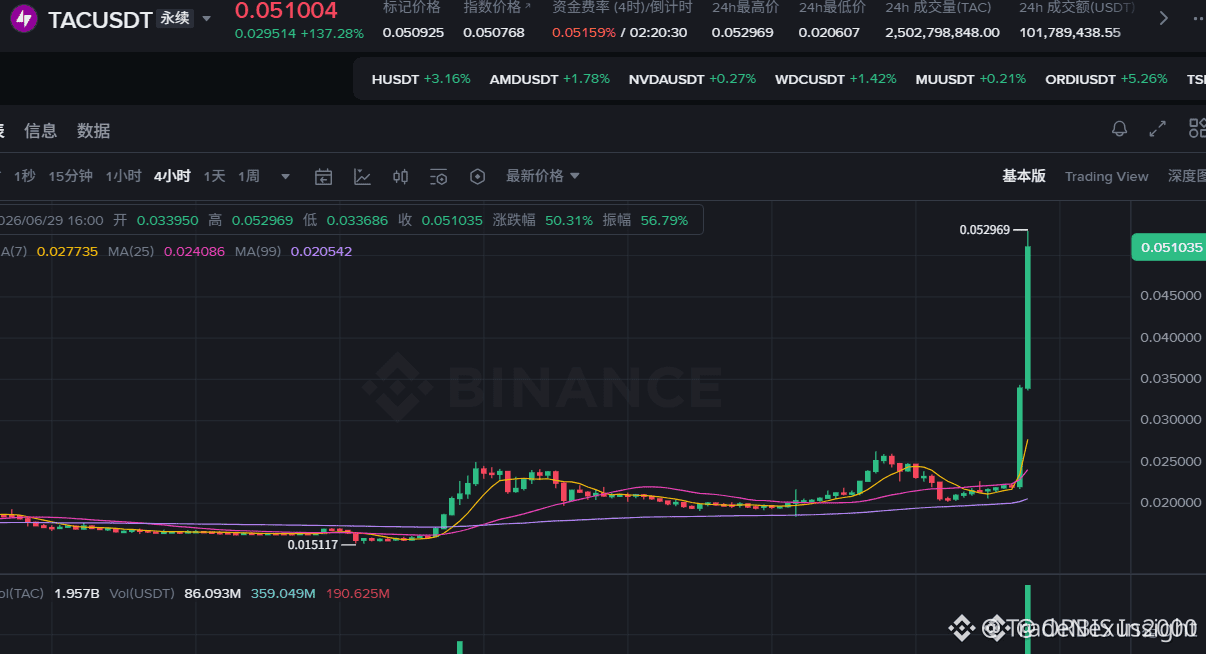This screenshot has width=1206, height=654.
Task: Click the hexagon icon beside 最新价格
Action: [478, 177]
